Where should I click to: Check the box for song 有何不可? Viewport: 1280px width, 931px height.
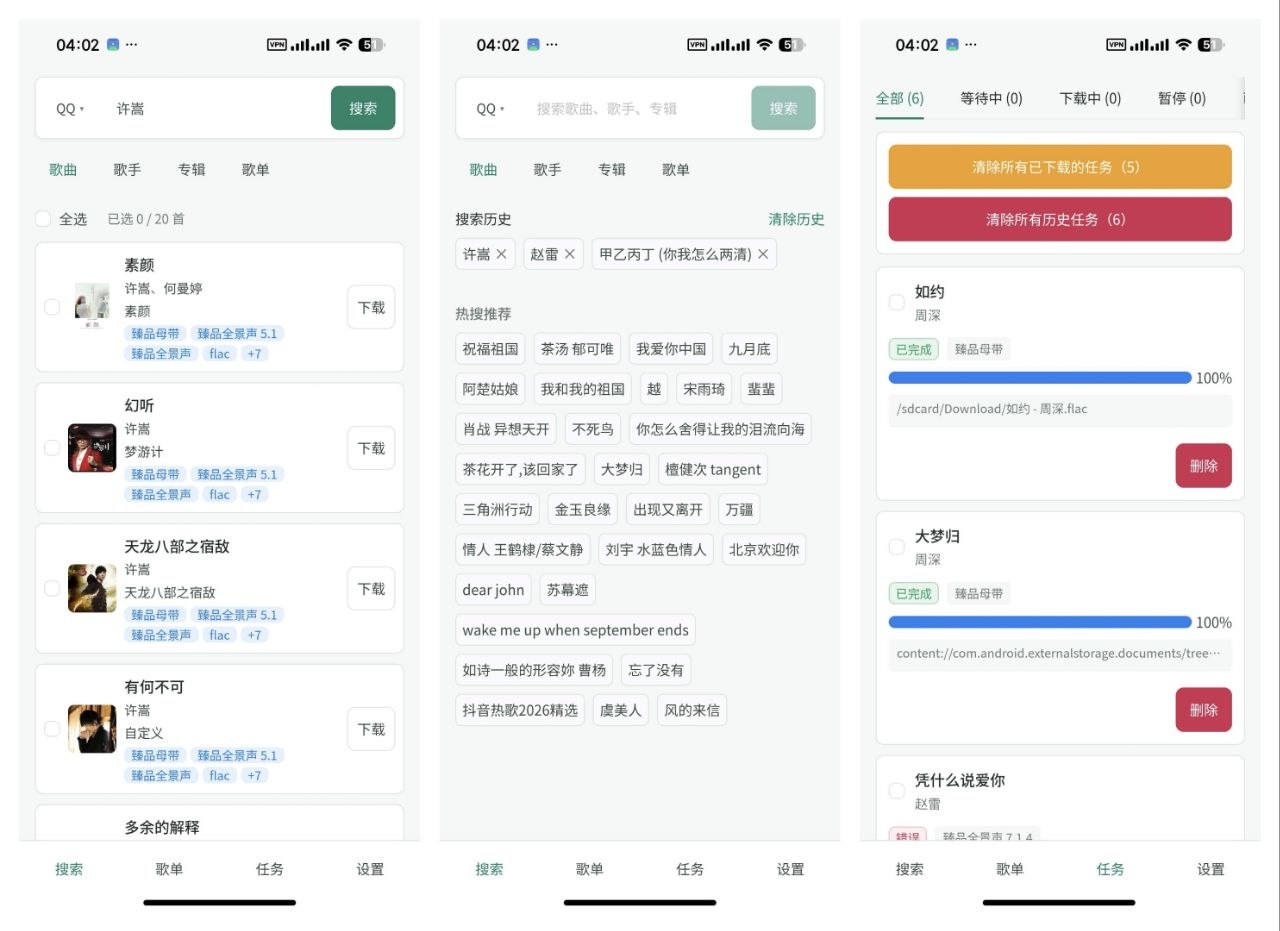tap(52, 729)
